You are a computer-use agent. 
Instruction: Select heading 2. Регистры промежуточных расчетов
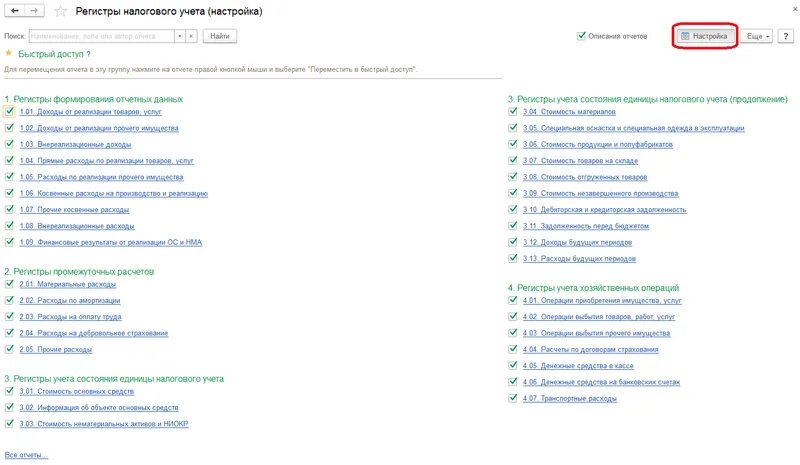pyautogui.click(x=79, y=272)
